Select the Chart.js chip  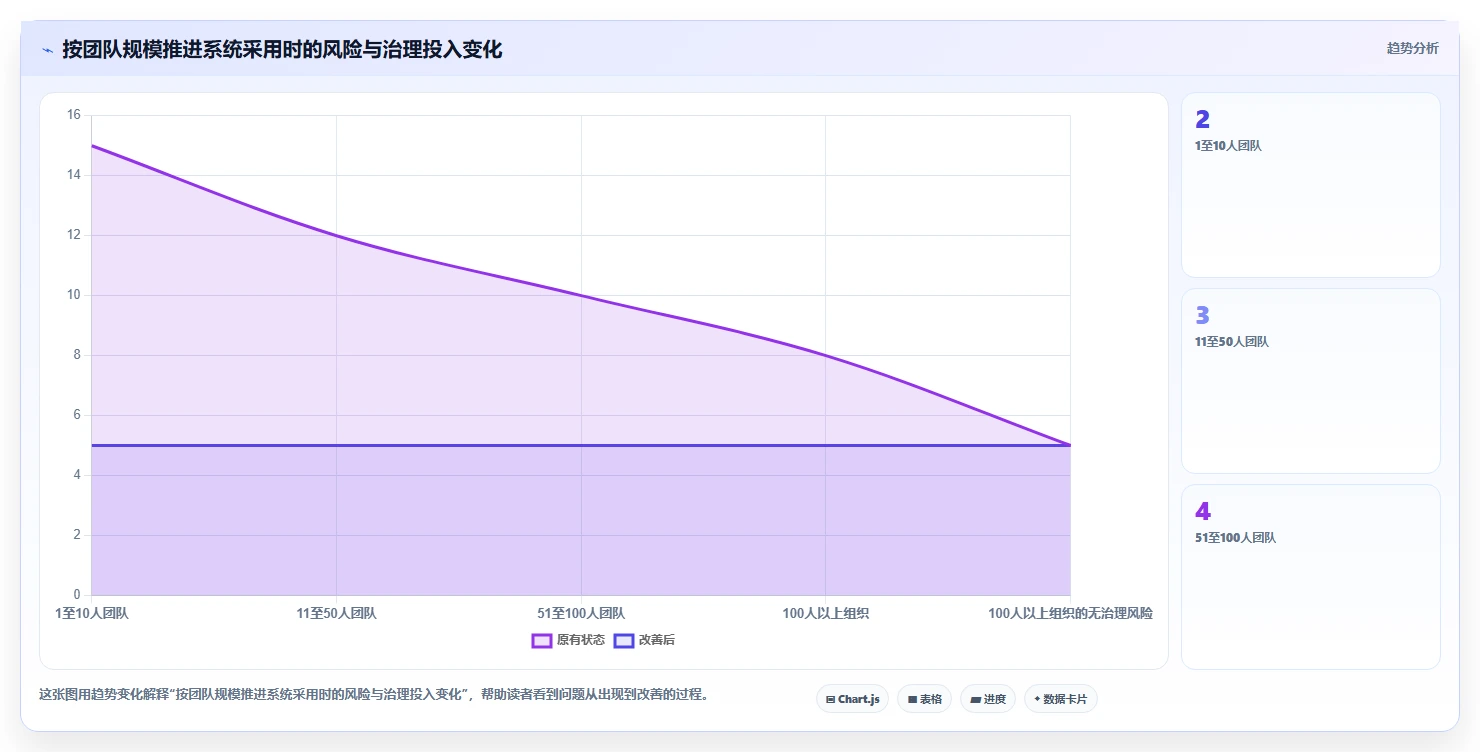[852, 699]
